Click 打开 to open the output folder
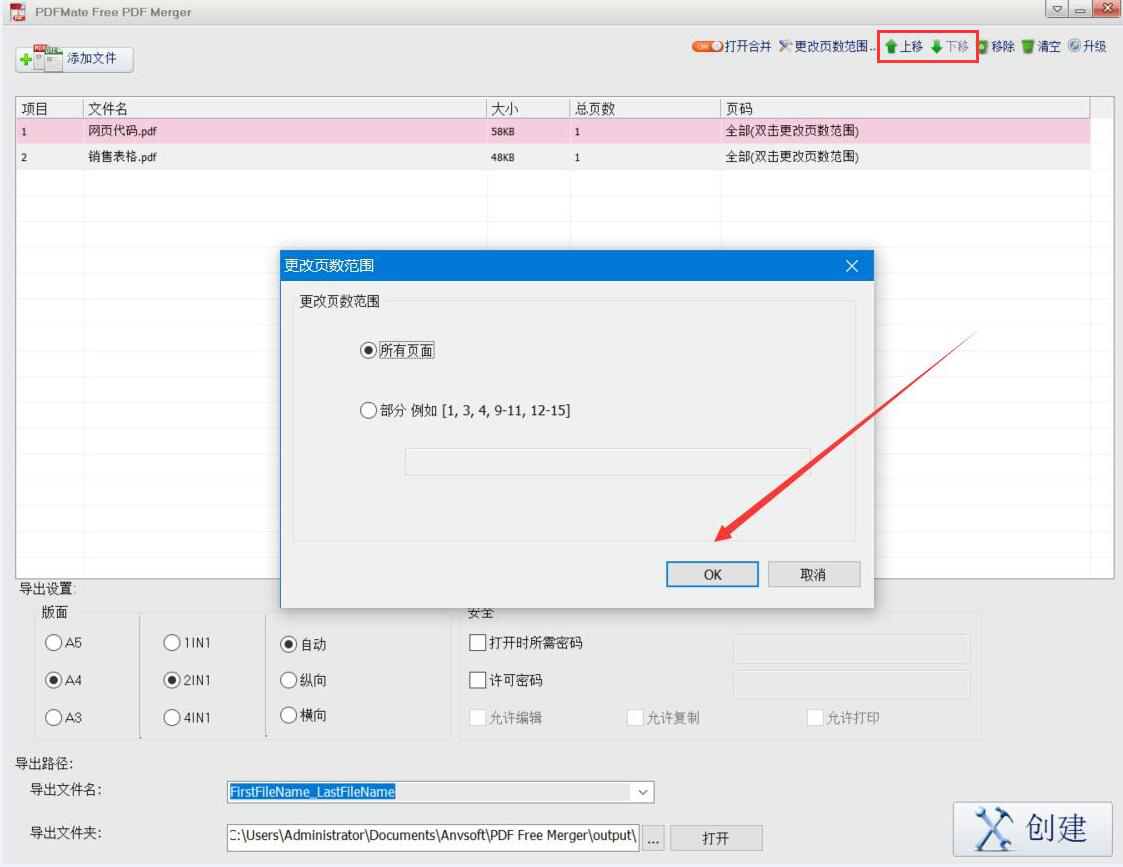Viewport: 1123px width, 867px height. [x=715, y=838]
